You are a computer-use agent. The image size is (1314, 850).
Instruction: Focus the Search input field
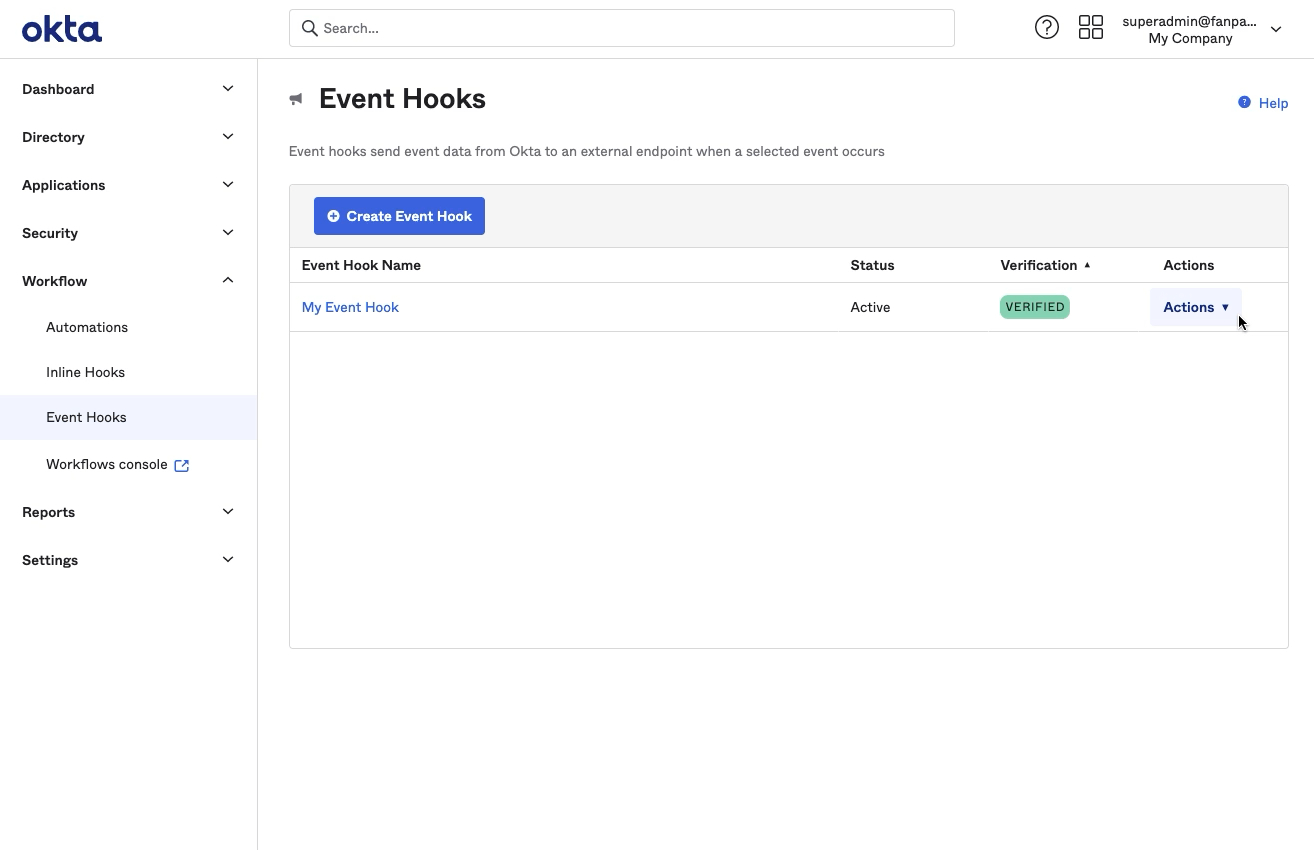point(630,28)
